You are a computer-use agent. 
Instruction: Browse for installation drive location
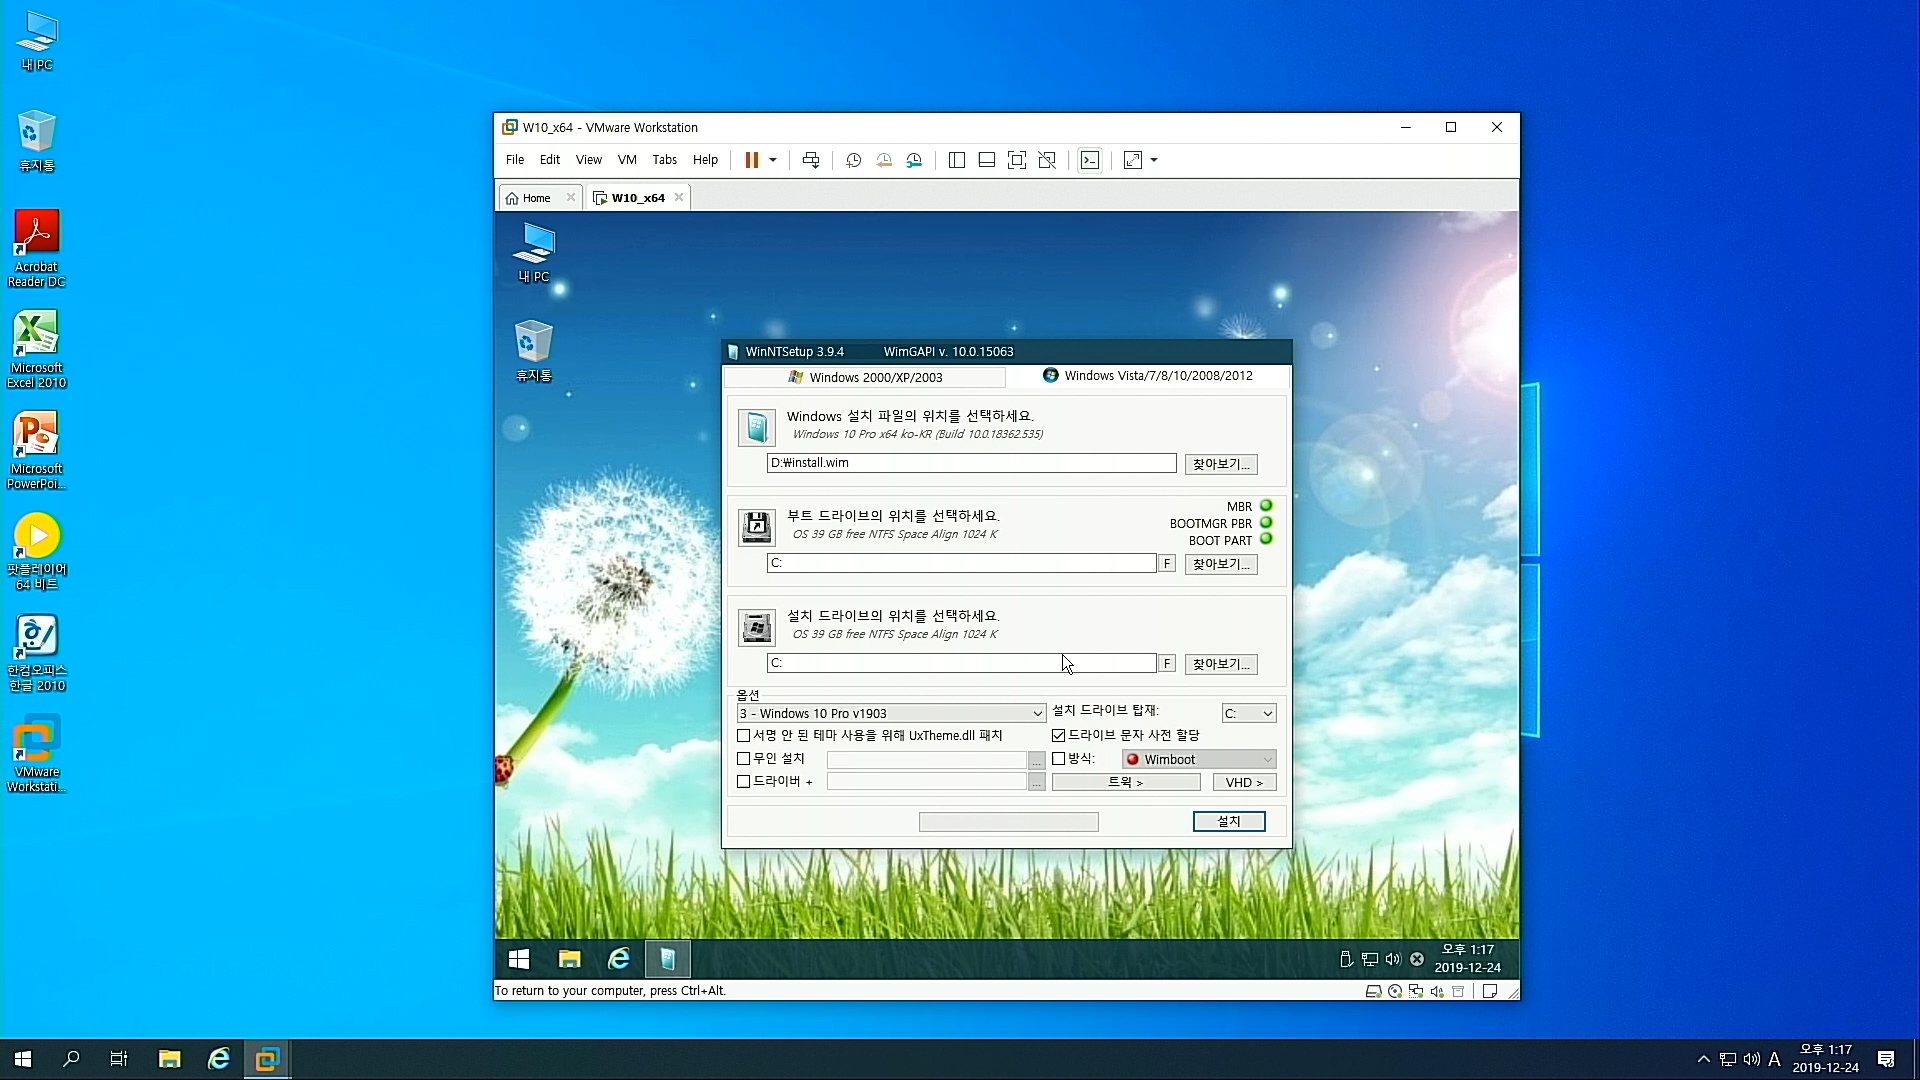[x=1221, y=664]
